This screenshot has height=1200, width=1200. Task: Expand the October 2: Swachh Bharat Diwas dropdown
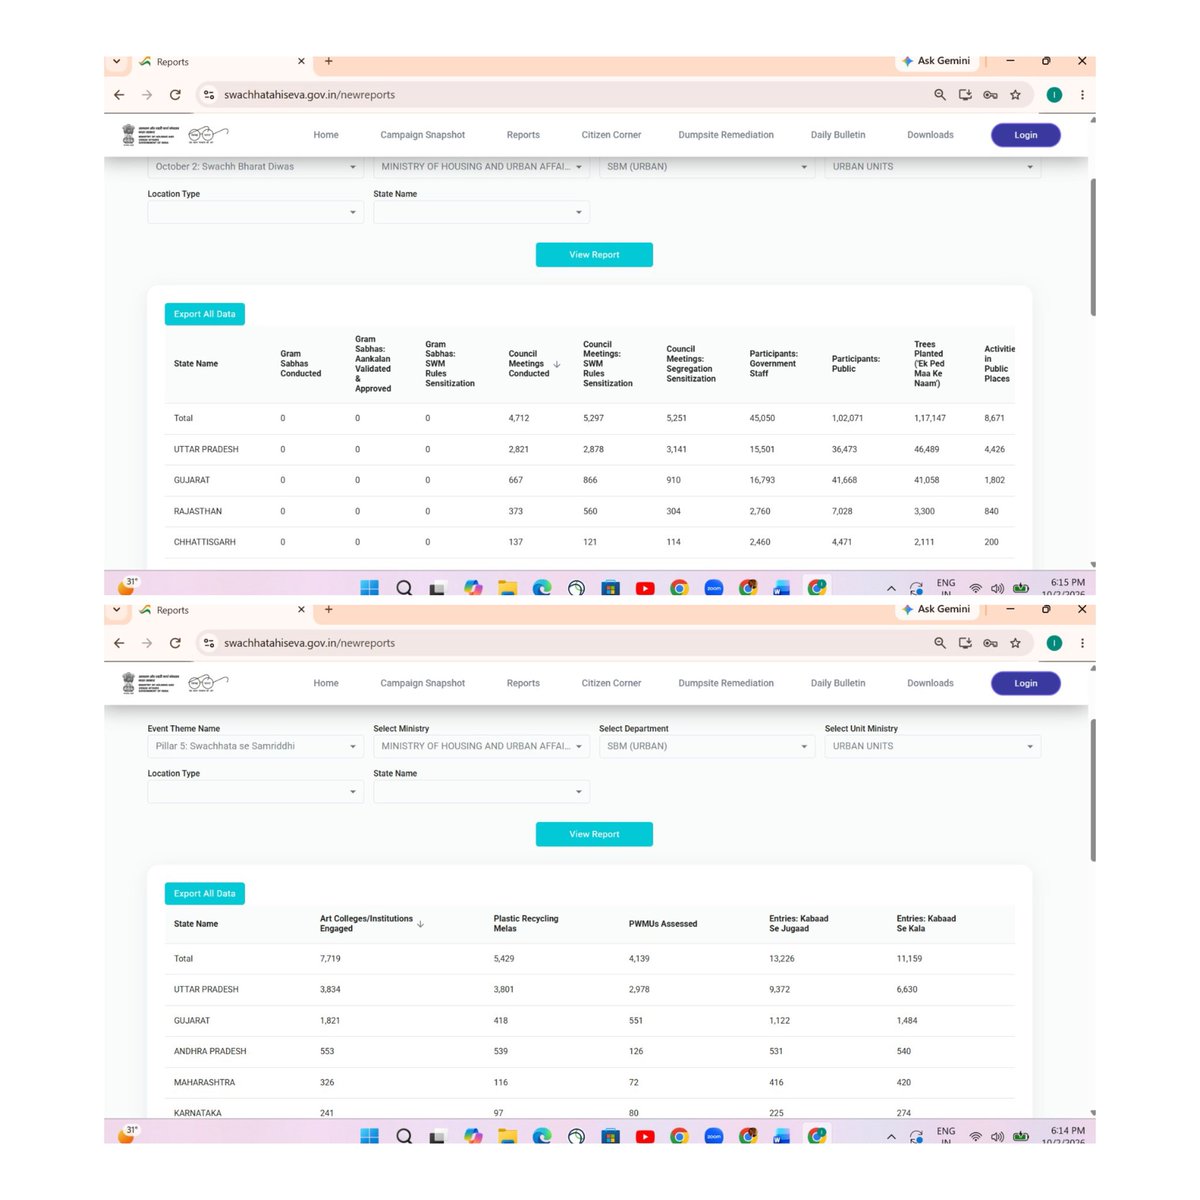coord(256,167)
